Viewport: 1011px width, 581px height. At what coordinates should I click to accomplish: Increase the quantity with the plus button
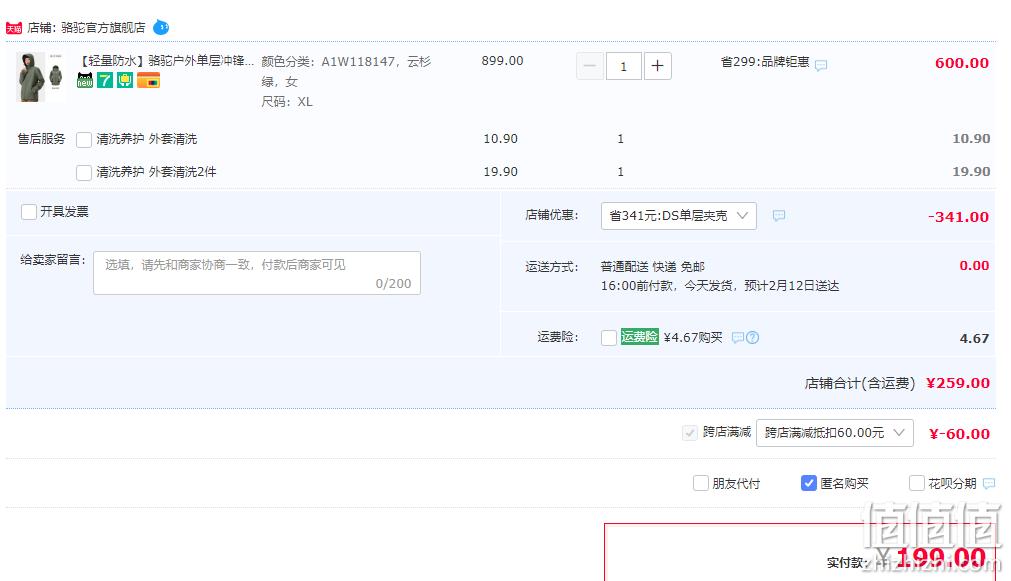click(x=657, y=66)
